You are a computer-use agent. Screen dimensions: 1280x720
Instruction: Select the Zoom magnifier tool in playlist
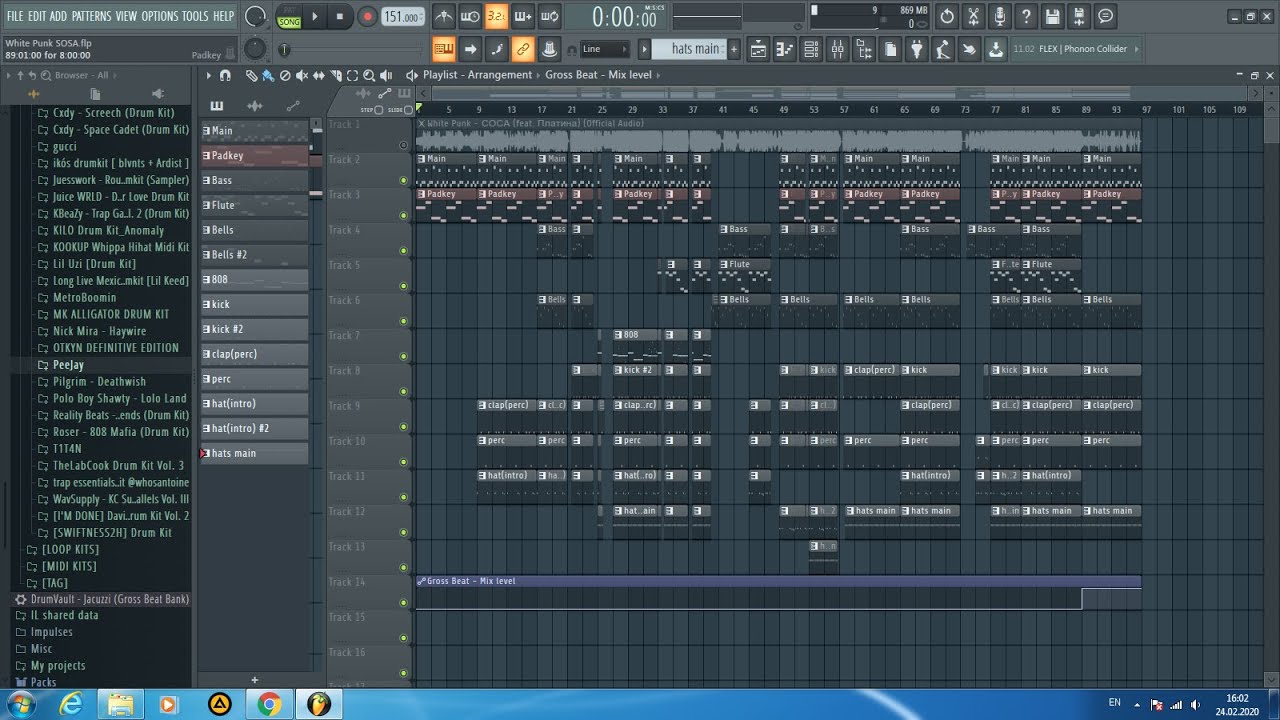point(369,76)
